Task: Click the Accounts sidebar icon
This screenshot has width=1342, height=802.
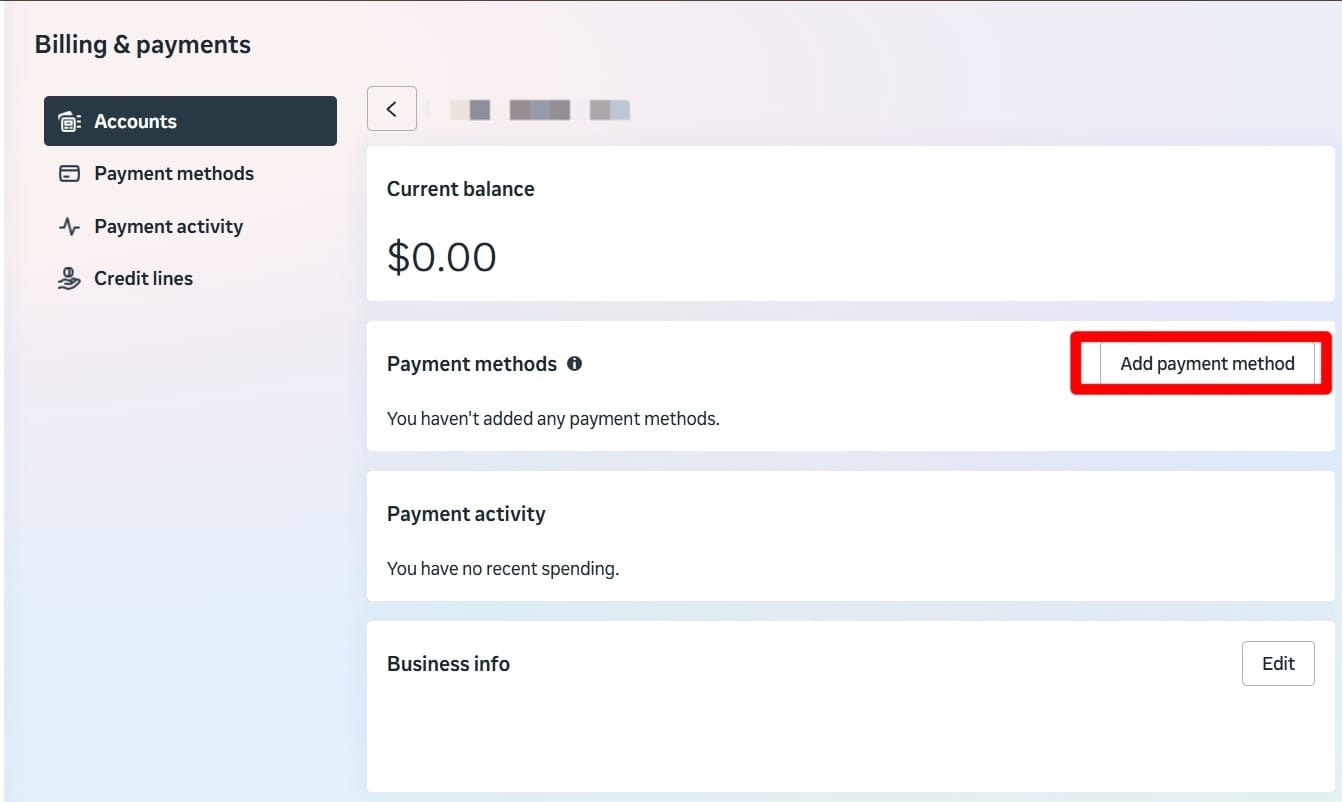Action: (x=69, y=122)
